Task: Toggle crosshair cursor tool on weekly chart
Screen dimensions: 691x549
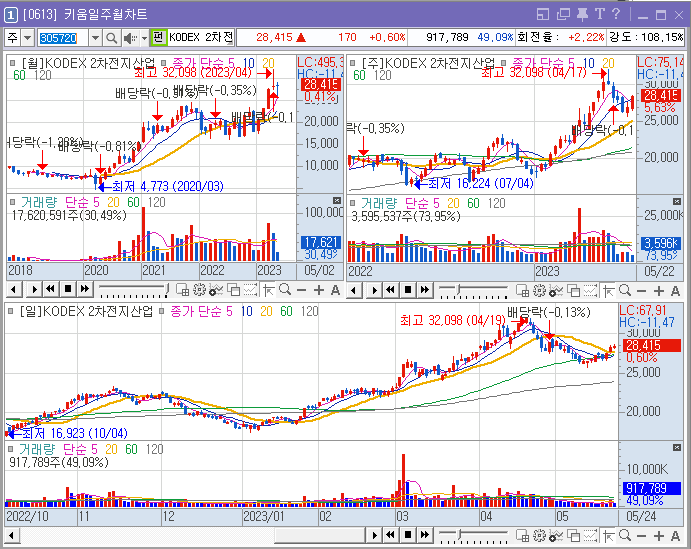Action: tap(609, 291)
